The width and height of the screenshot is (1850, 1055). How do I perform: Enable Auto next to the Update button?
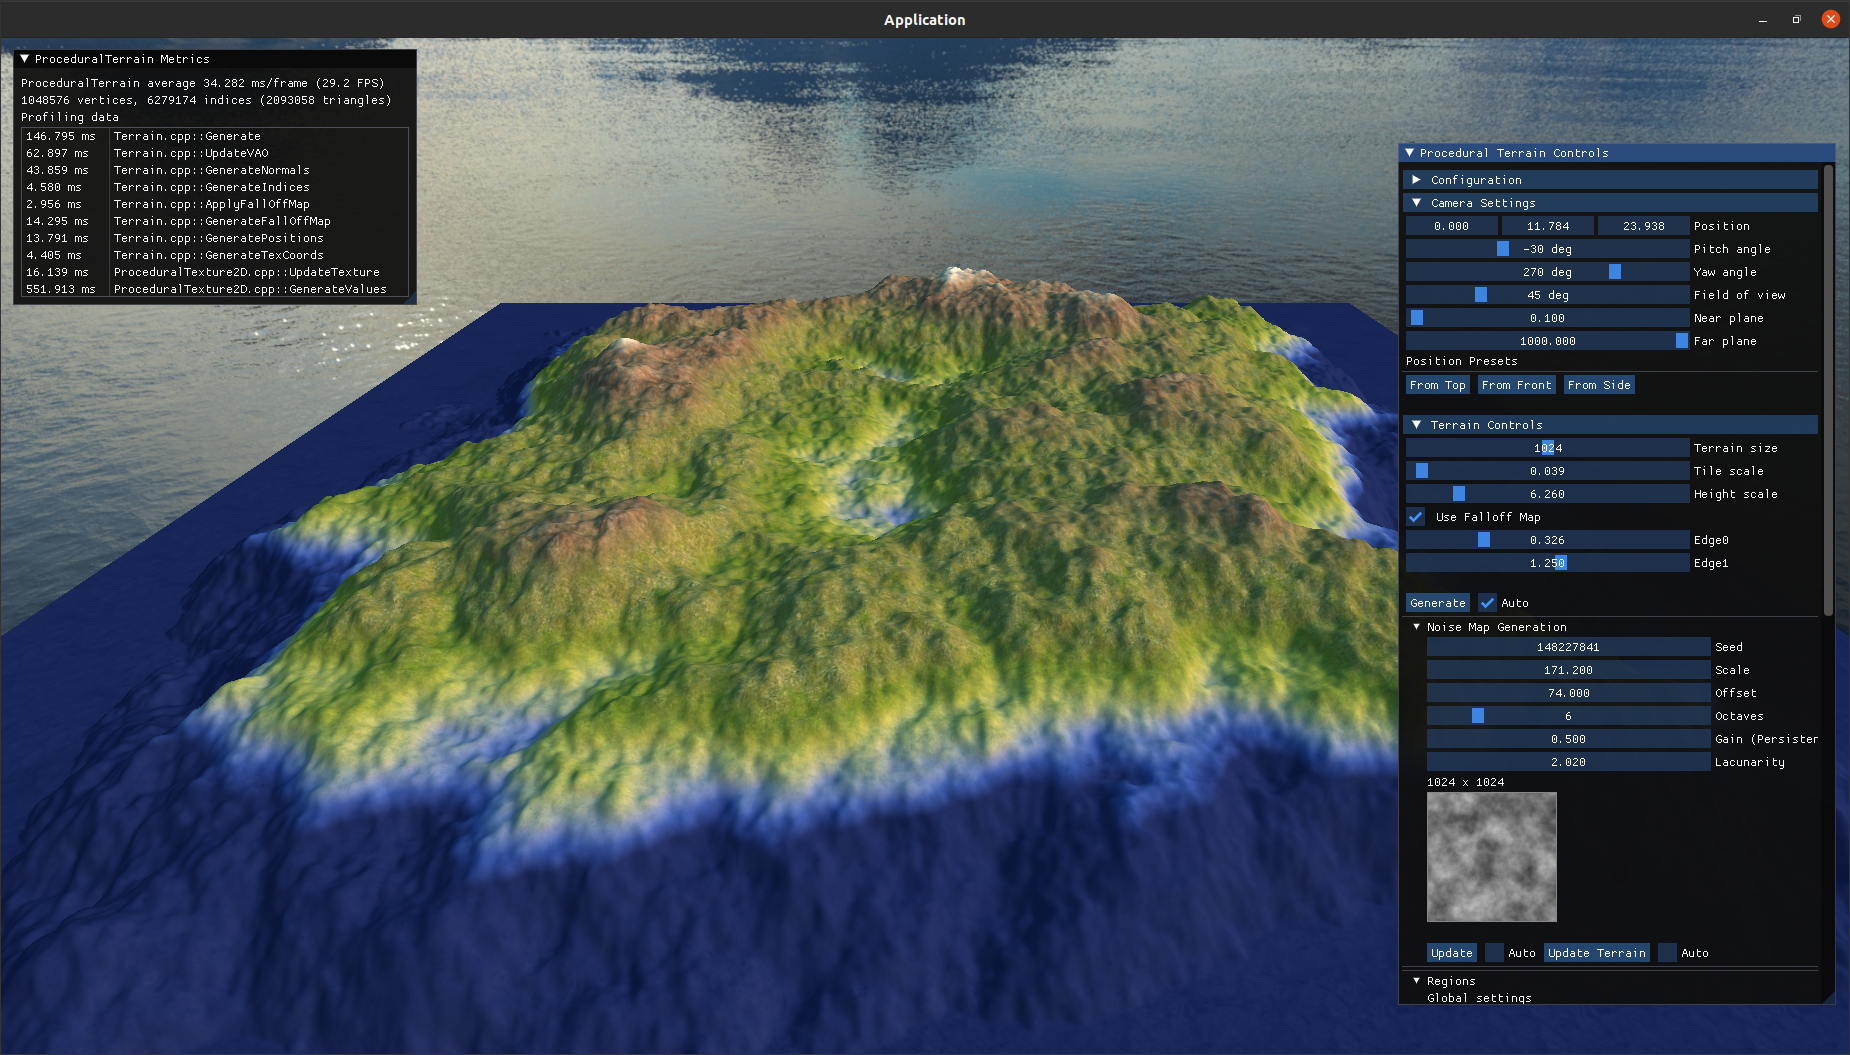coord(1494,953)
